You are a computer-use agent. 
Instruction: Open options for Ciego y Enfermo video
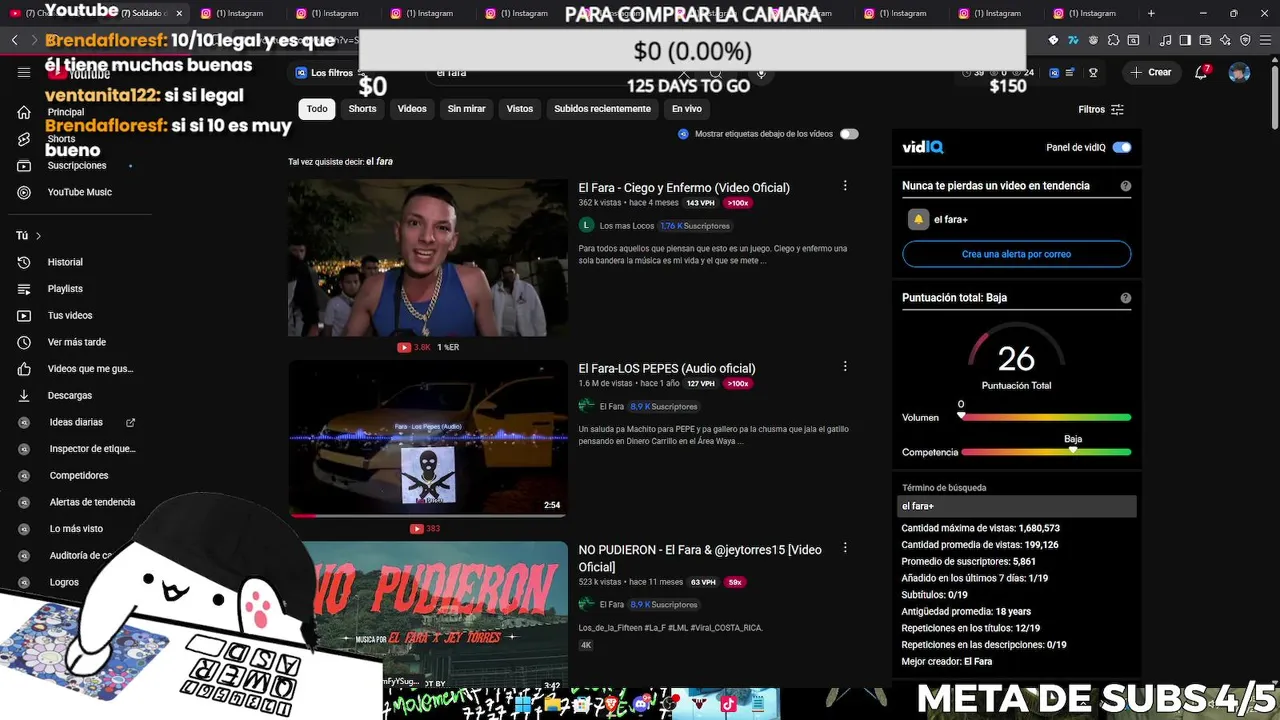pos(845,186)
